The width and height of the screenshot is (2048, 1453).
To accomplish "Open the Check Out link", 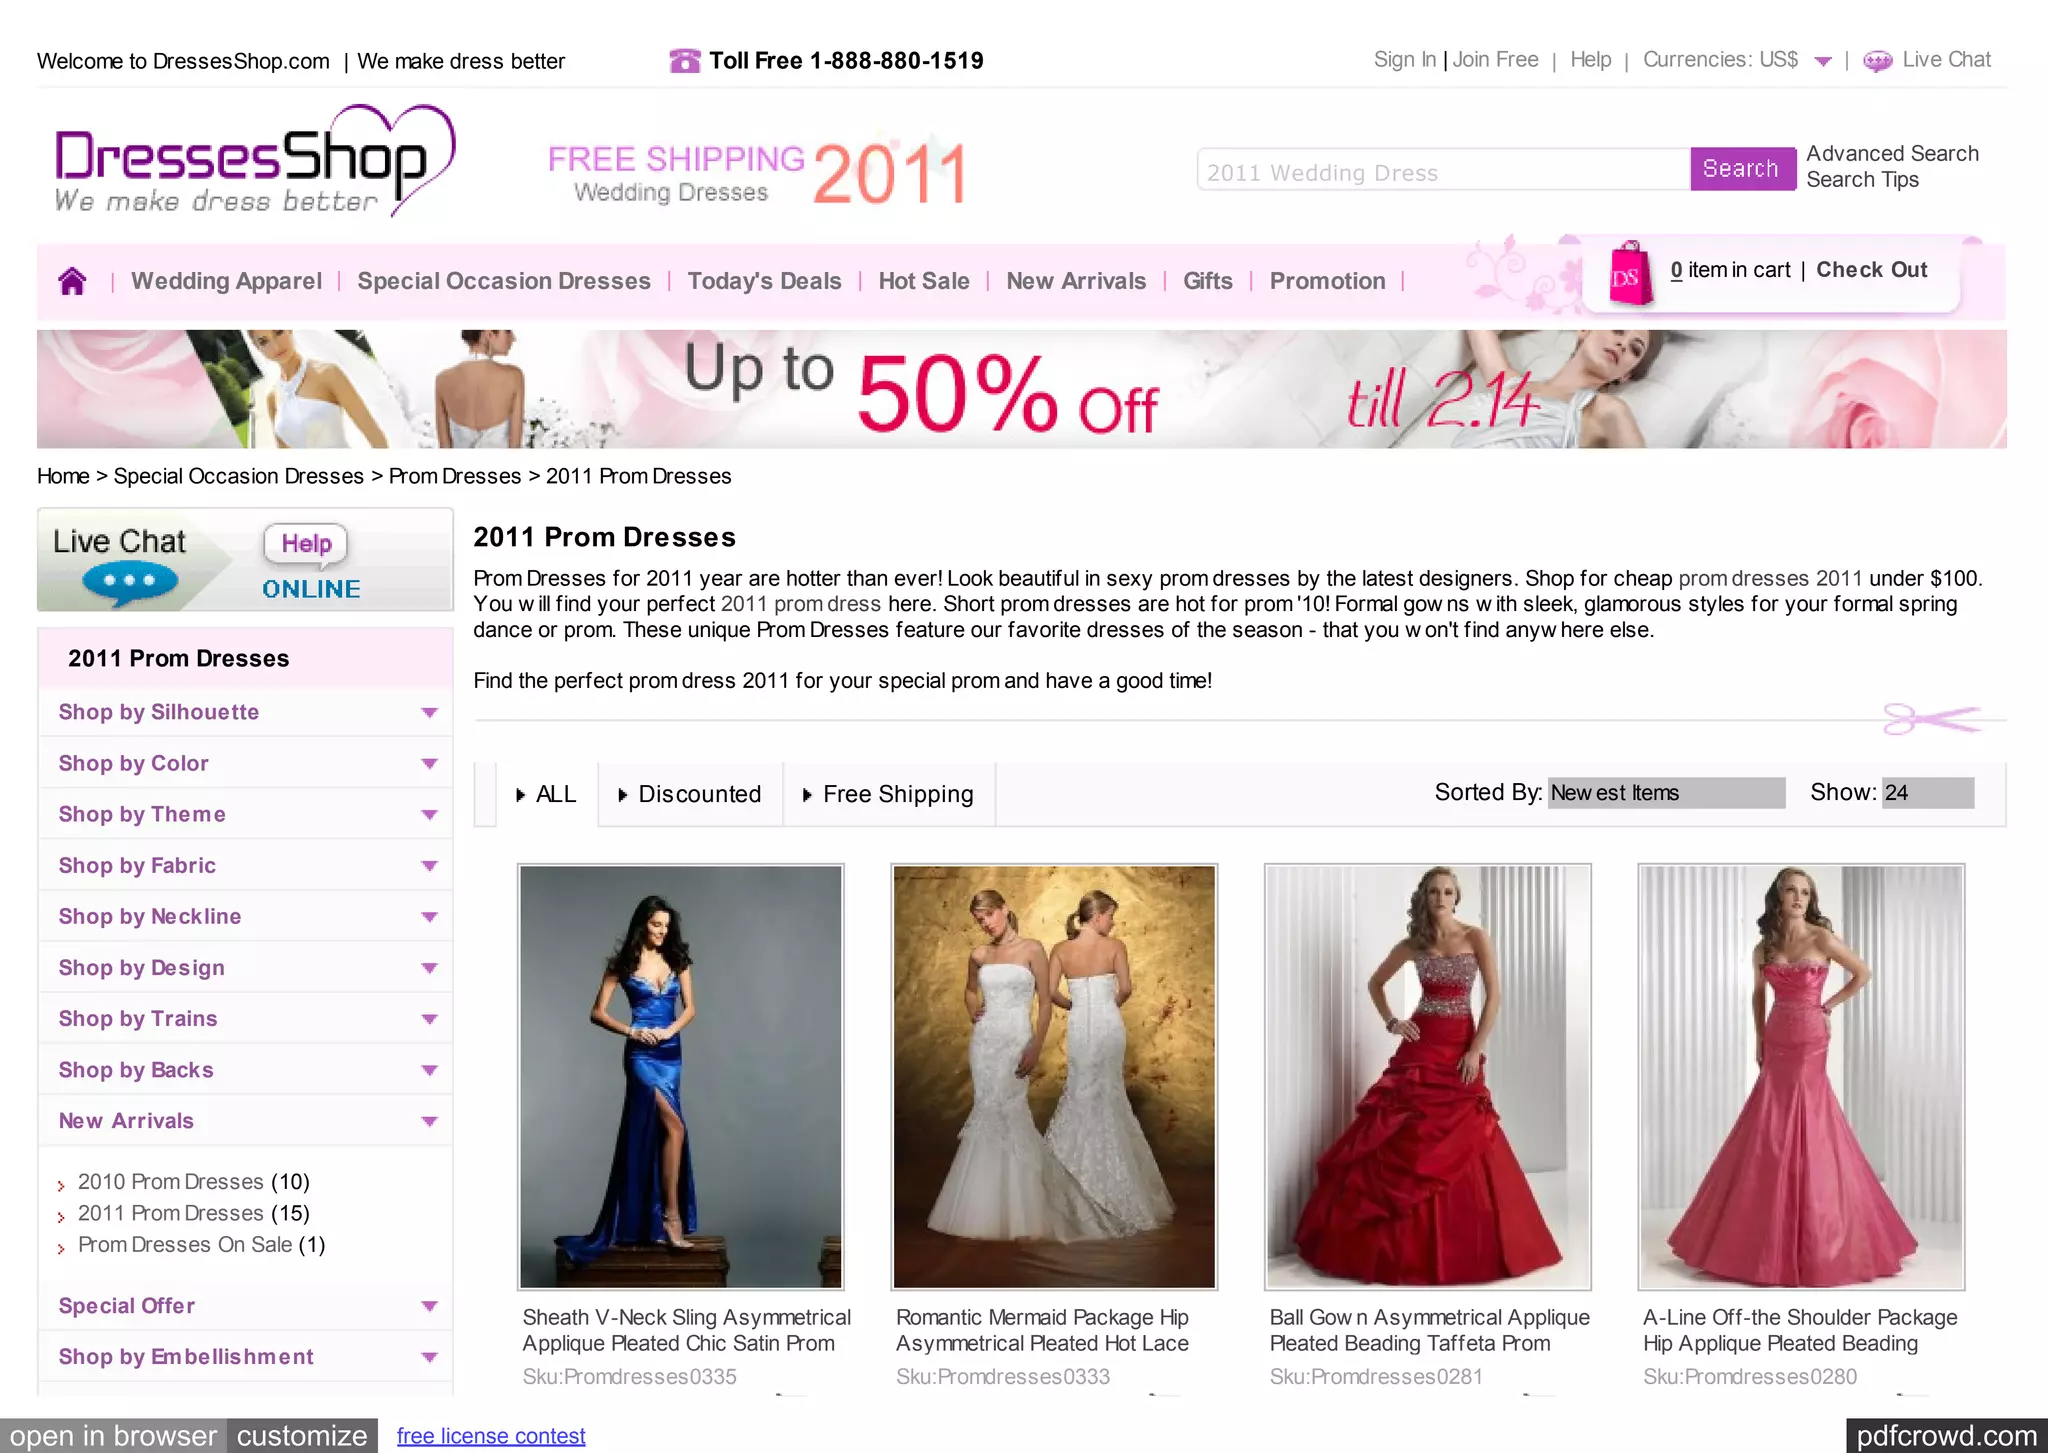I will 1871,270.
